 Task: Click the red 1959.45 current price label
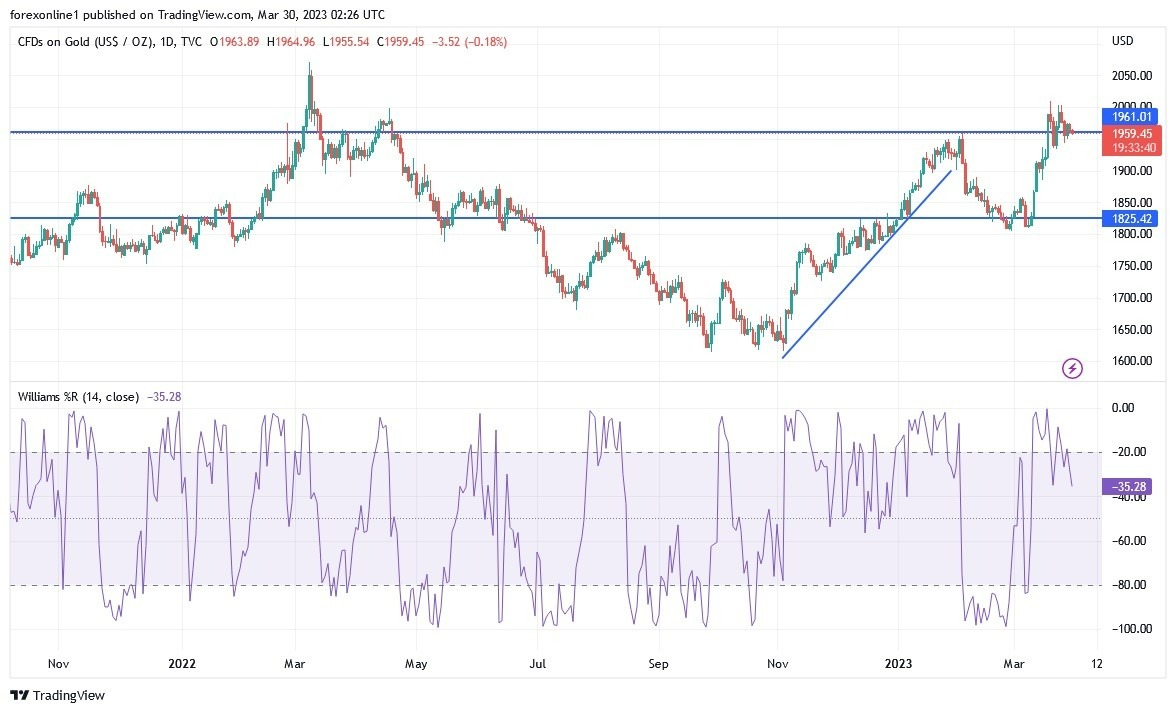point(1132,140)
